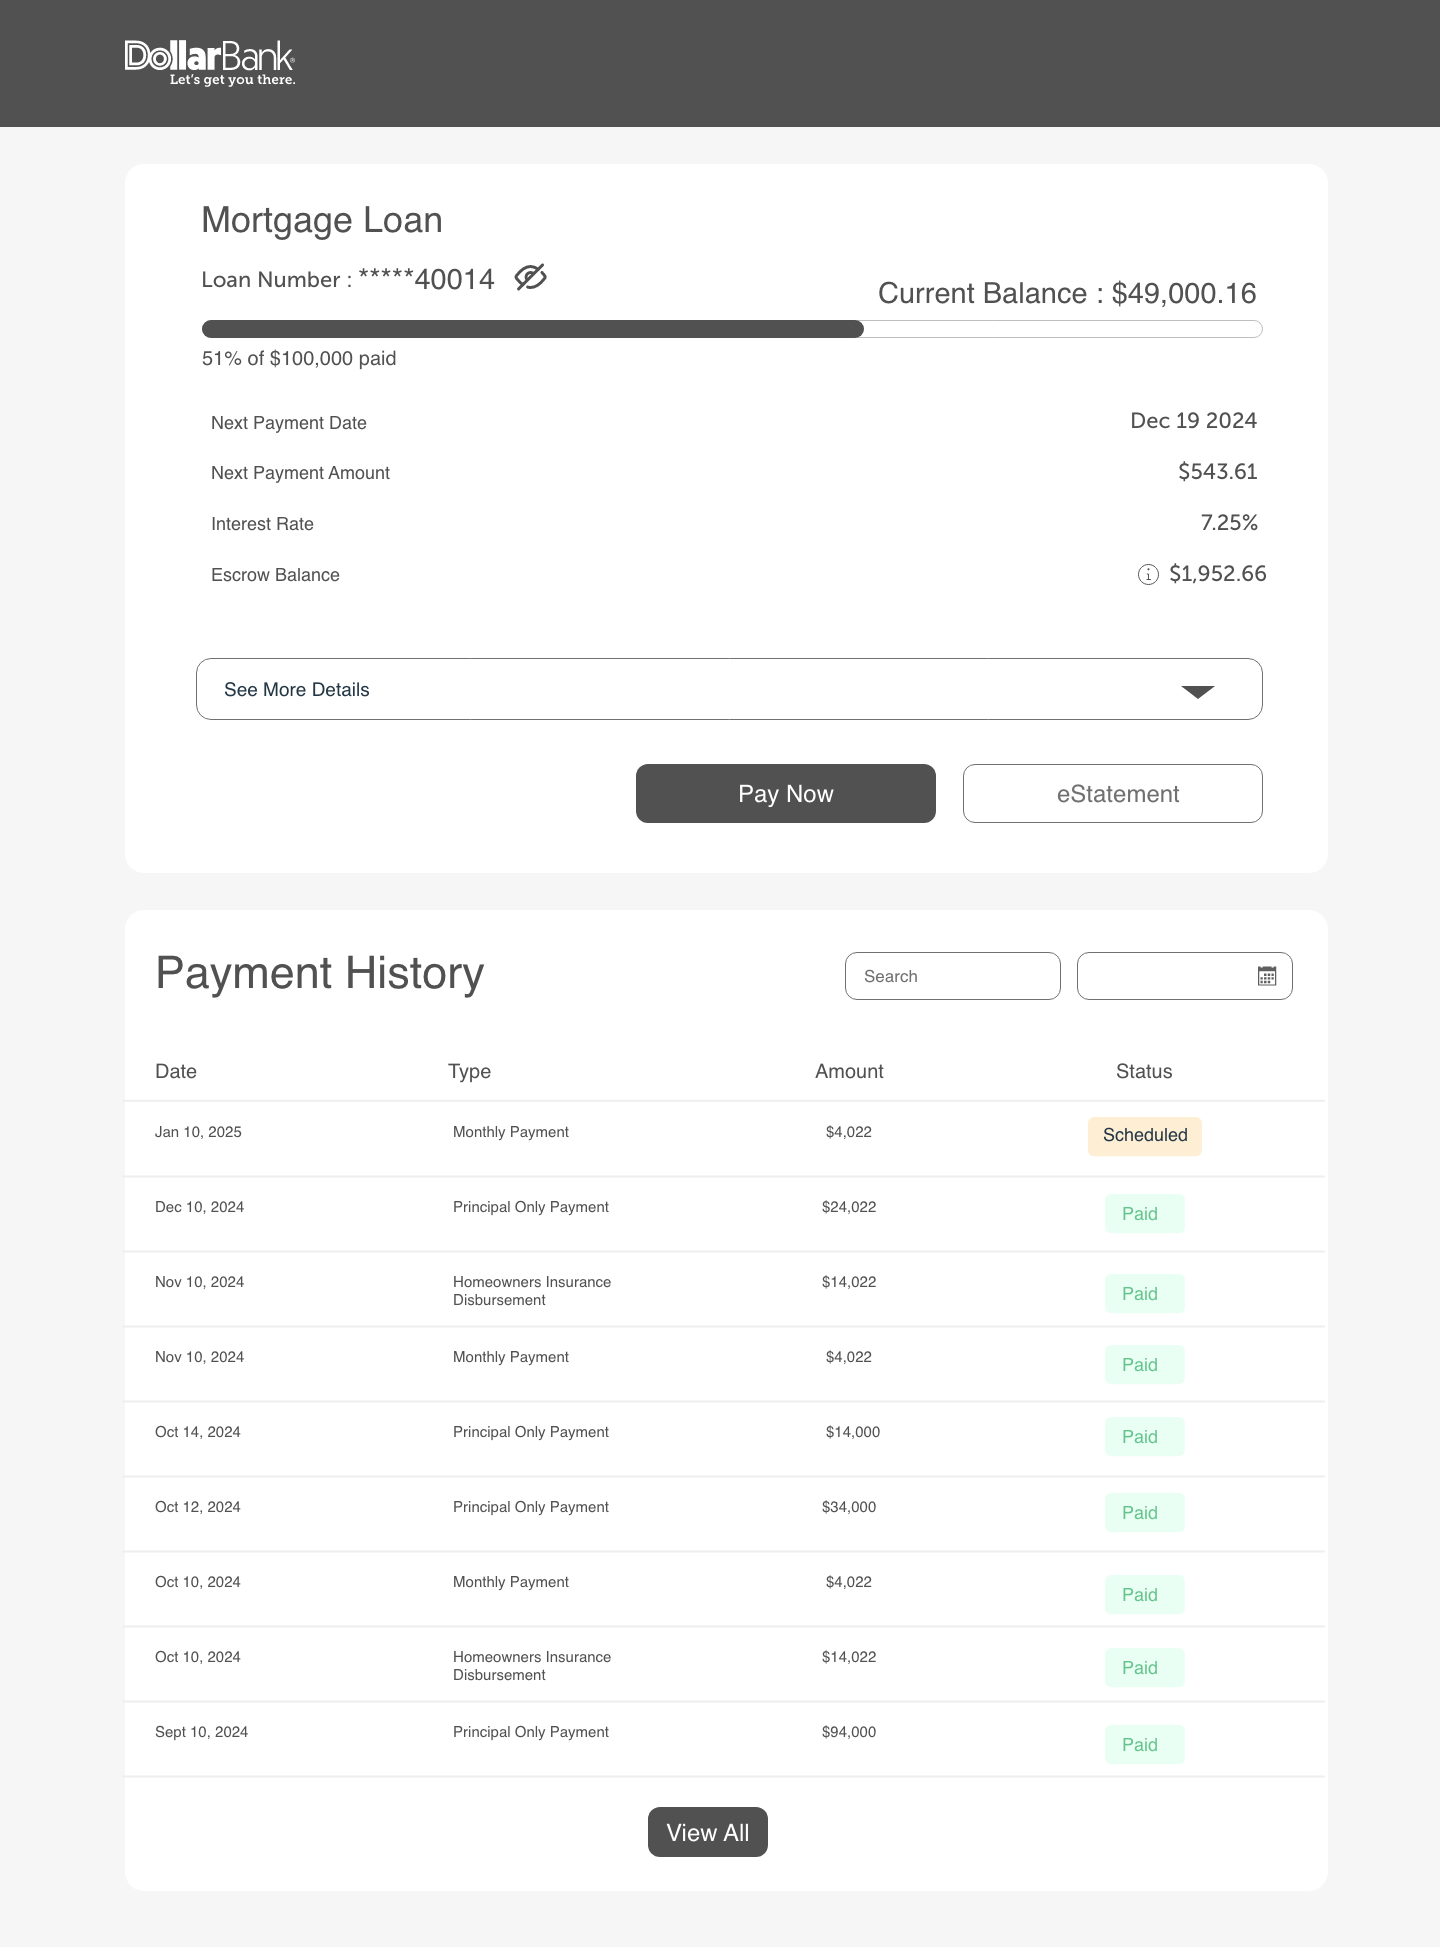Click the loan paid progress bar
This screenshot has width=1440, height=1947.
coord(731,329)
